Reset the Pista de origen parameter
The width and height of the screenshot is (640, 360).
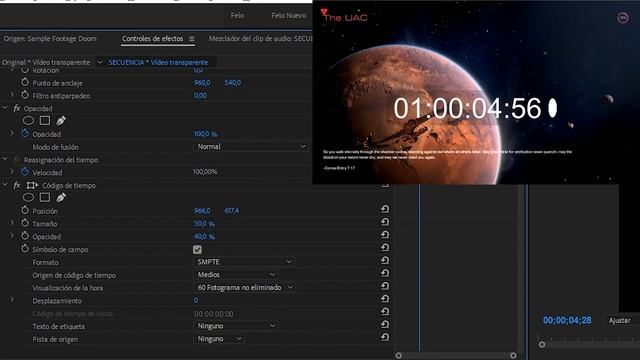[385, 337]
